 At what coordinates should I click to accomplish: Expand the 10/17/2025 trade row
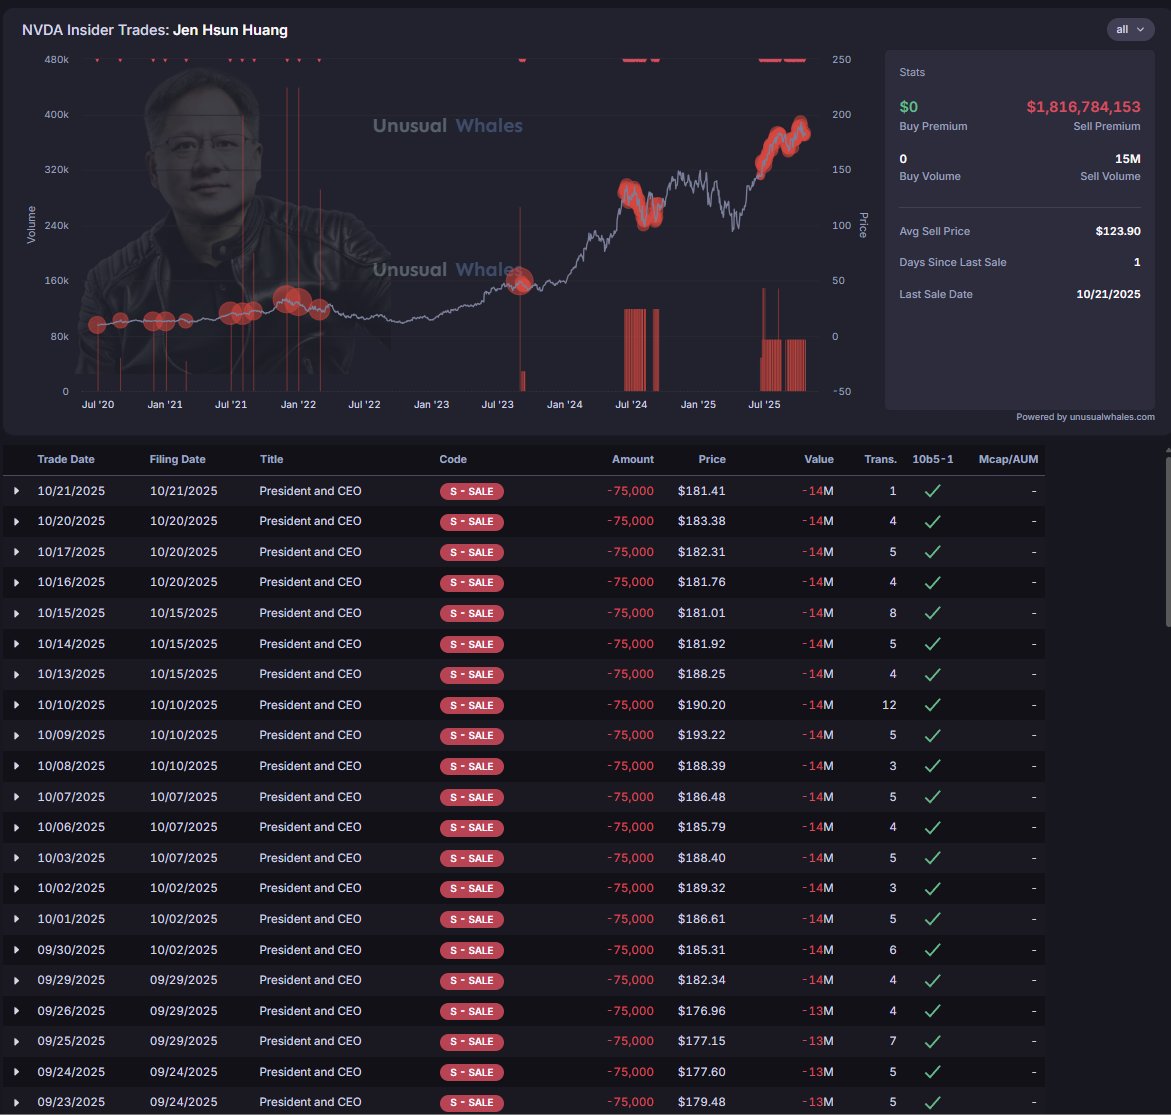click(x=16, y=553)
